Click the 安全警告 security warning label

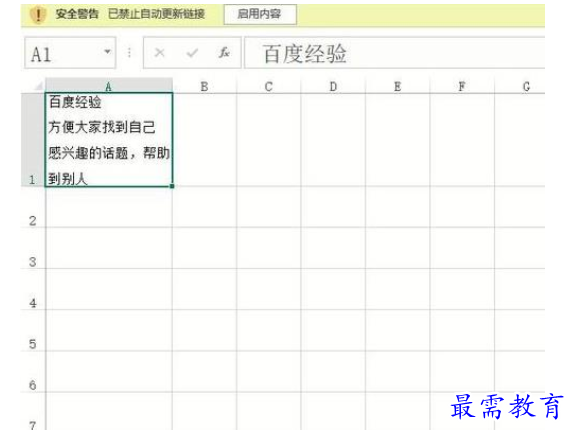click(77, 15)
